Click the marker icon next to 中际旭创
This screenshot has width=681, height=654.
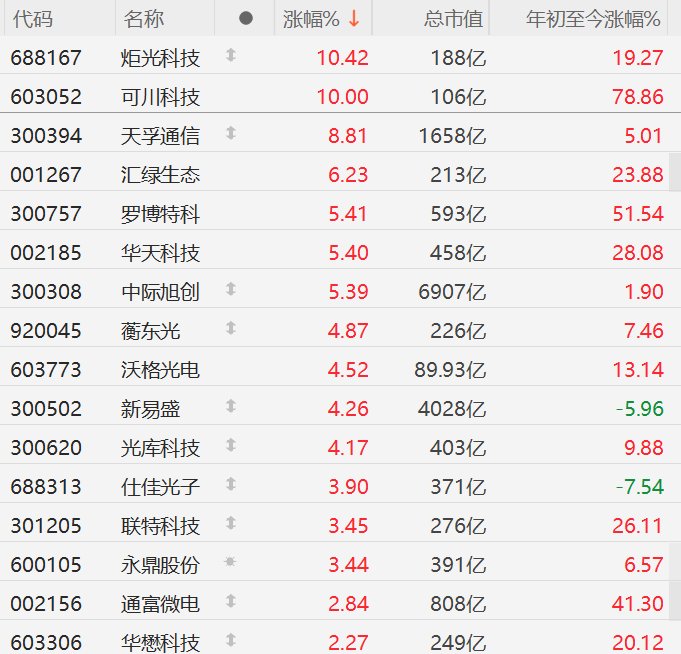tap(231, 289)
